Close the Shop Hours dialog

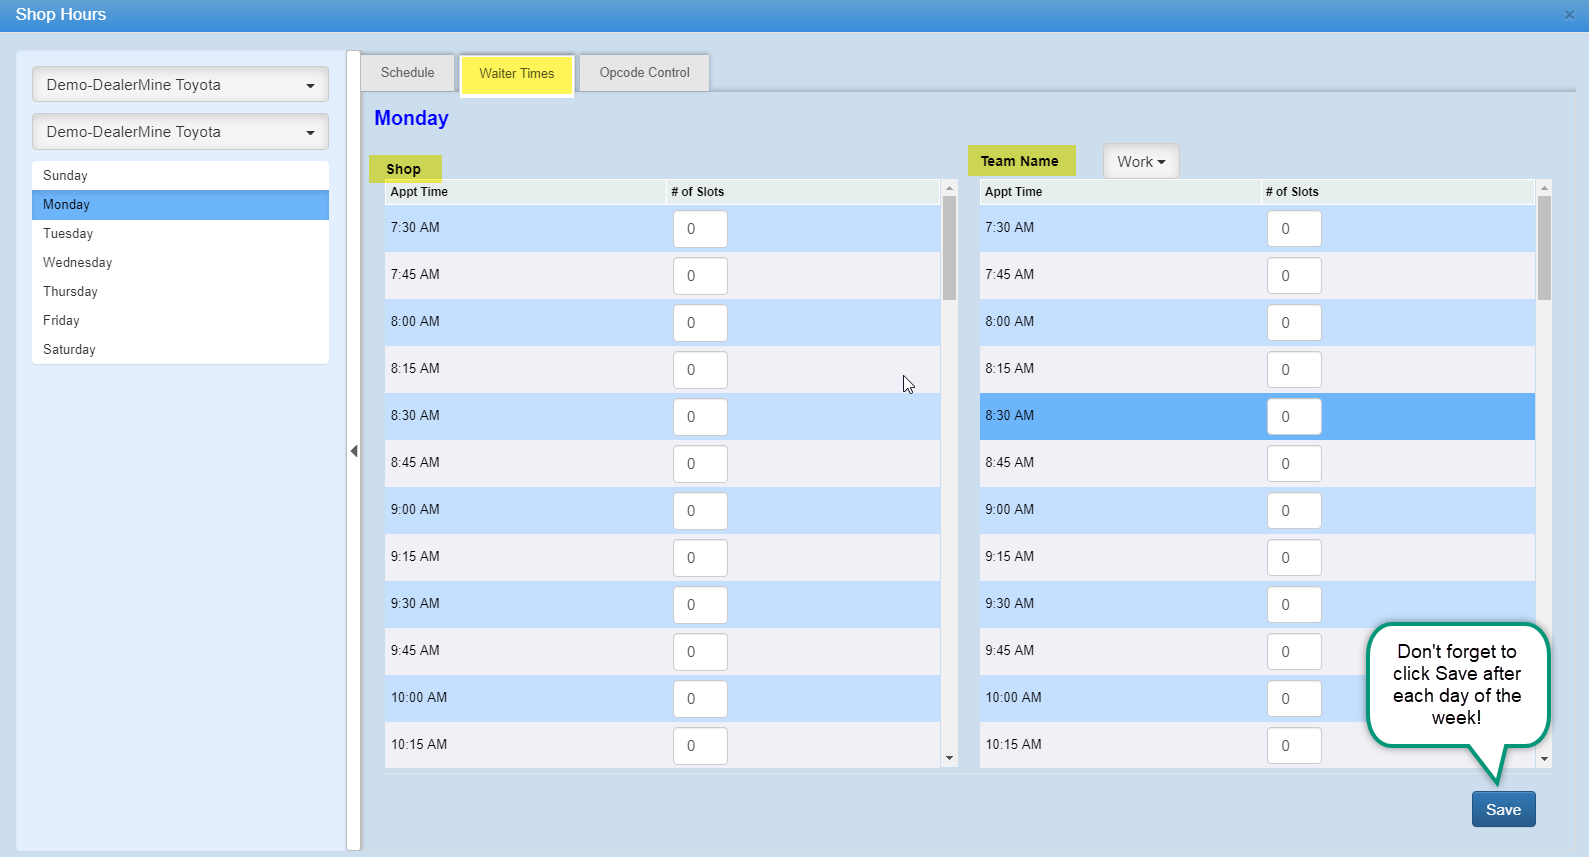[x=1569, y=15]
